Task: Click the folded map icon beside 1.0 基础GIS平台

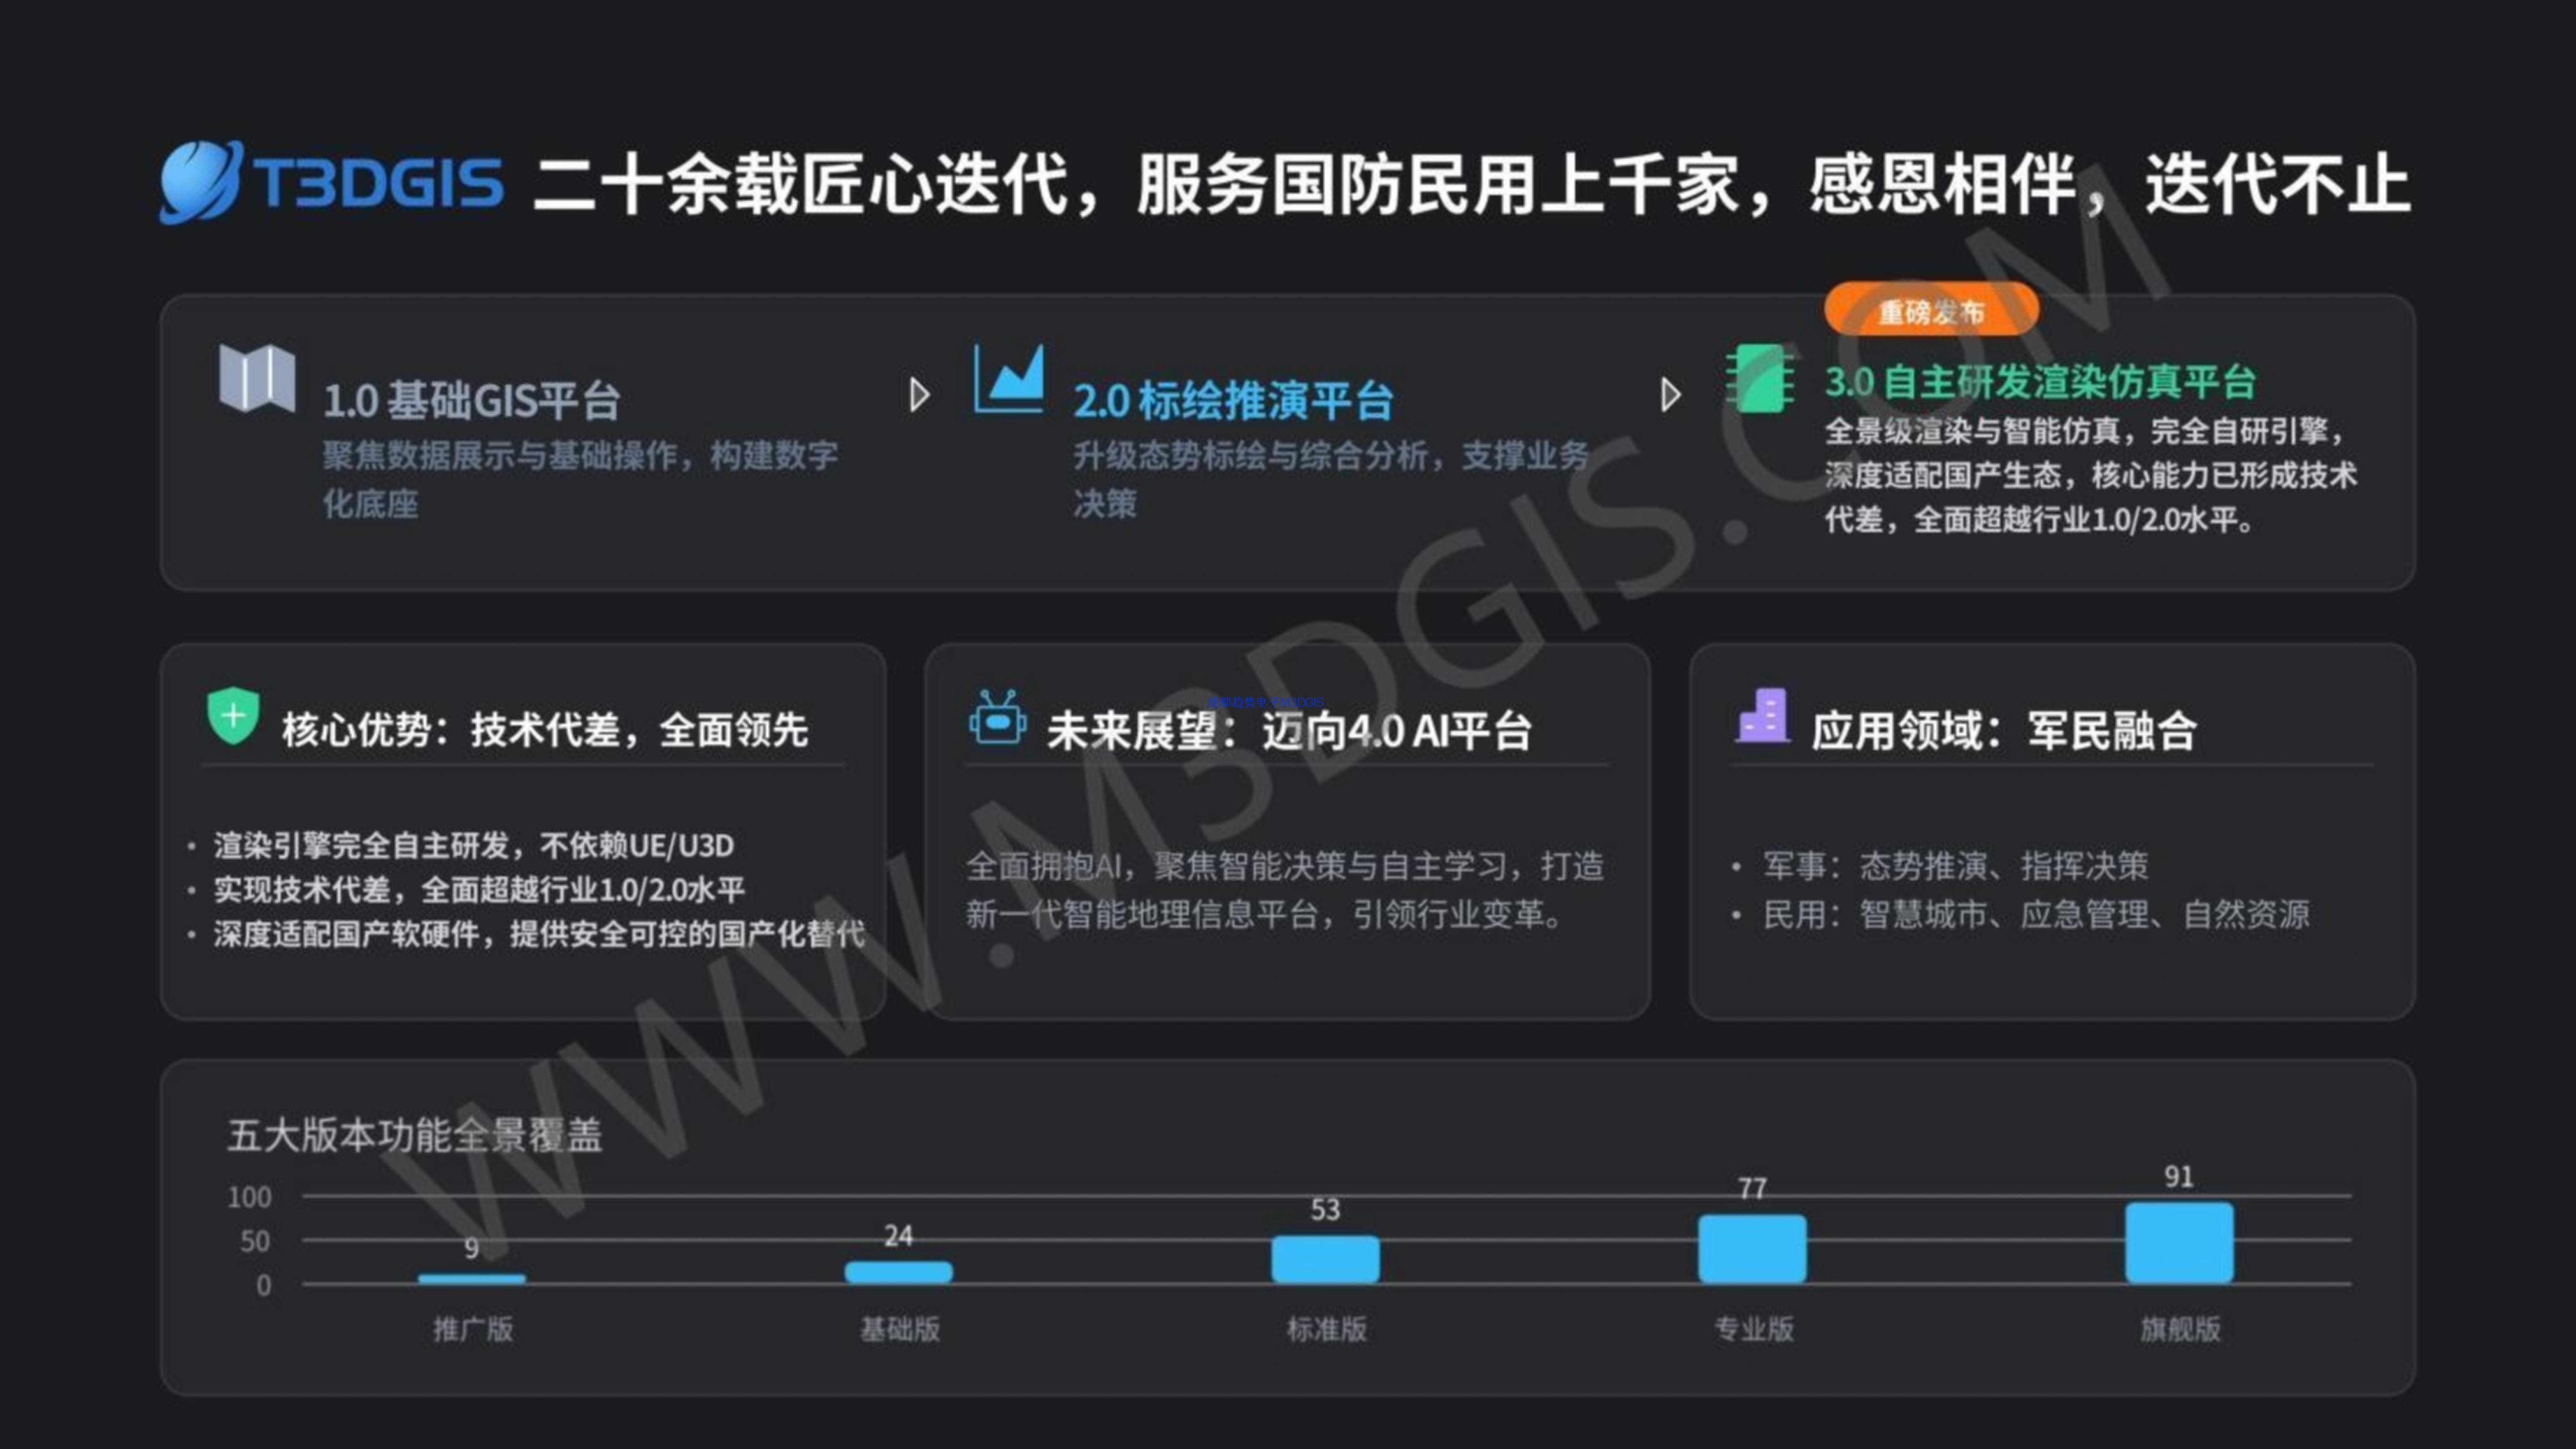Action: pos(257,378)
